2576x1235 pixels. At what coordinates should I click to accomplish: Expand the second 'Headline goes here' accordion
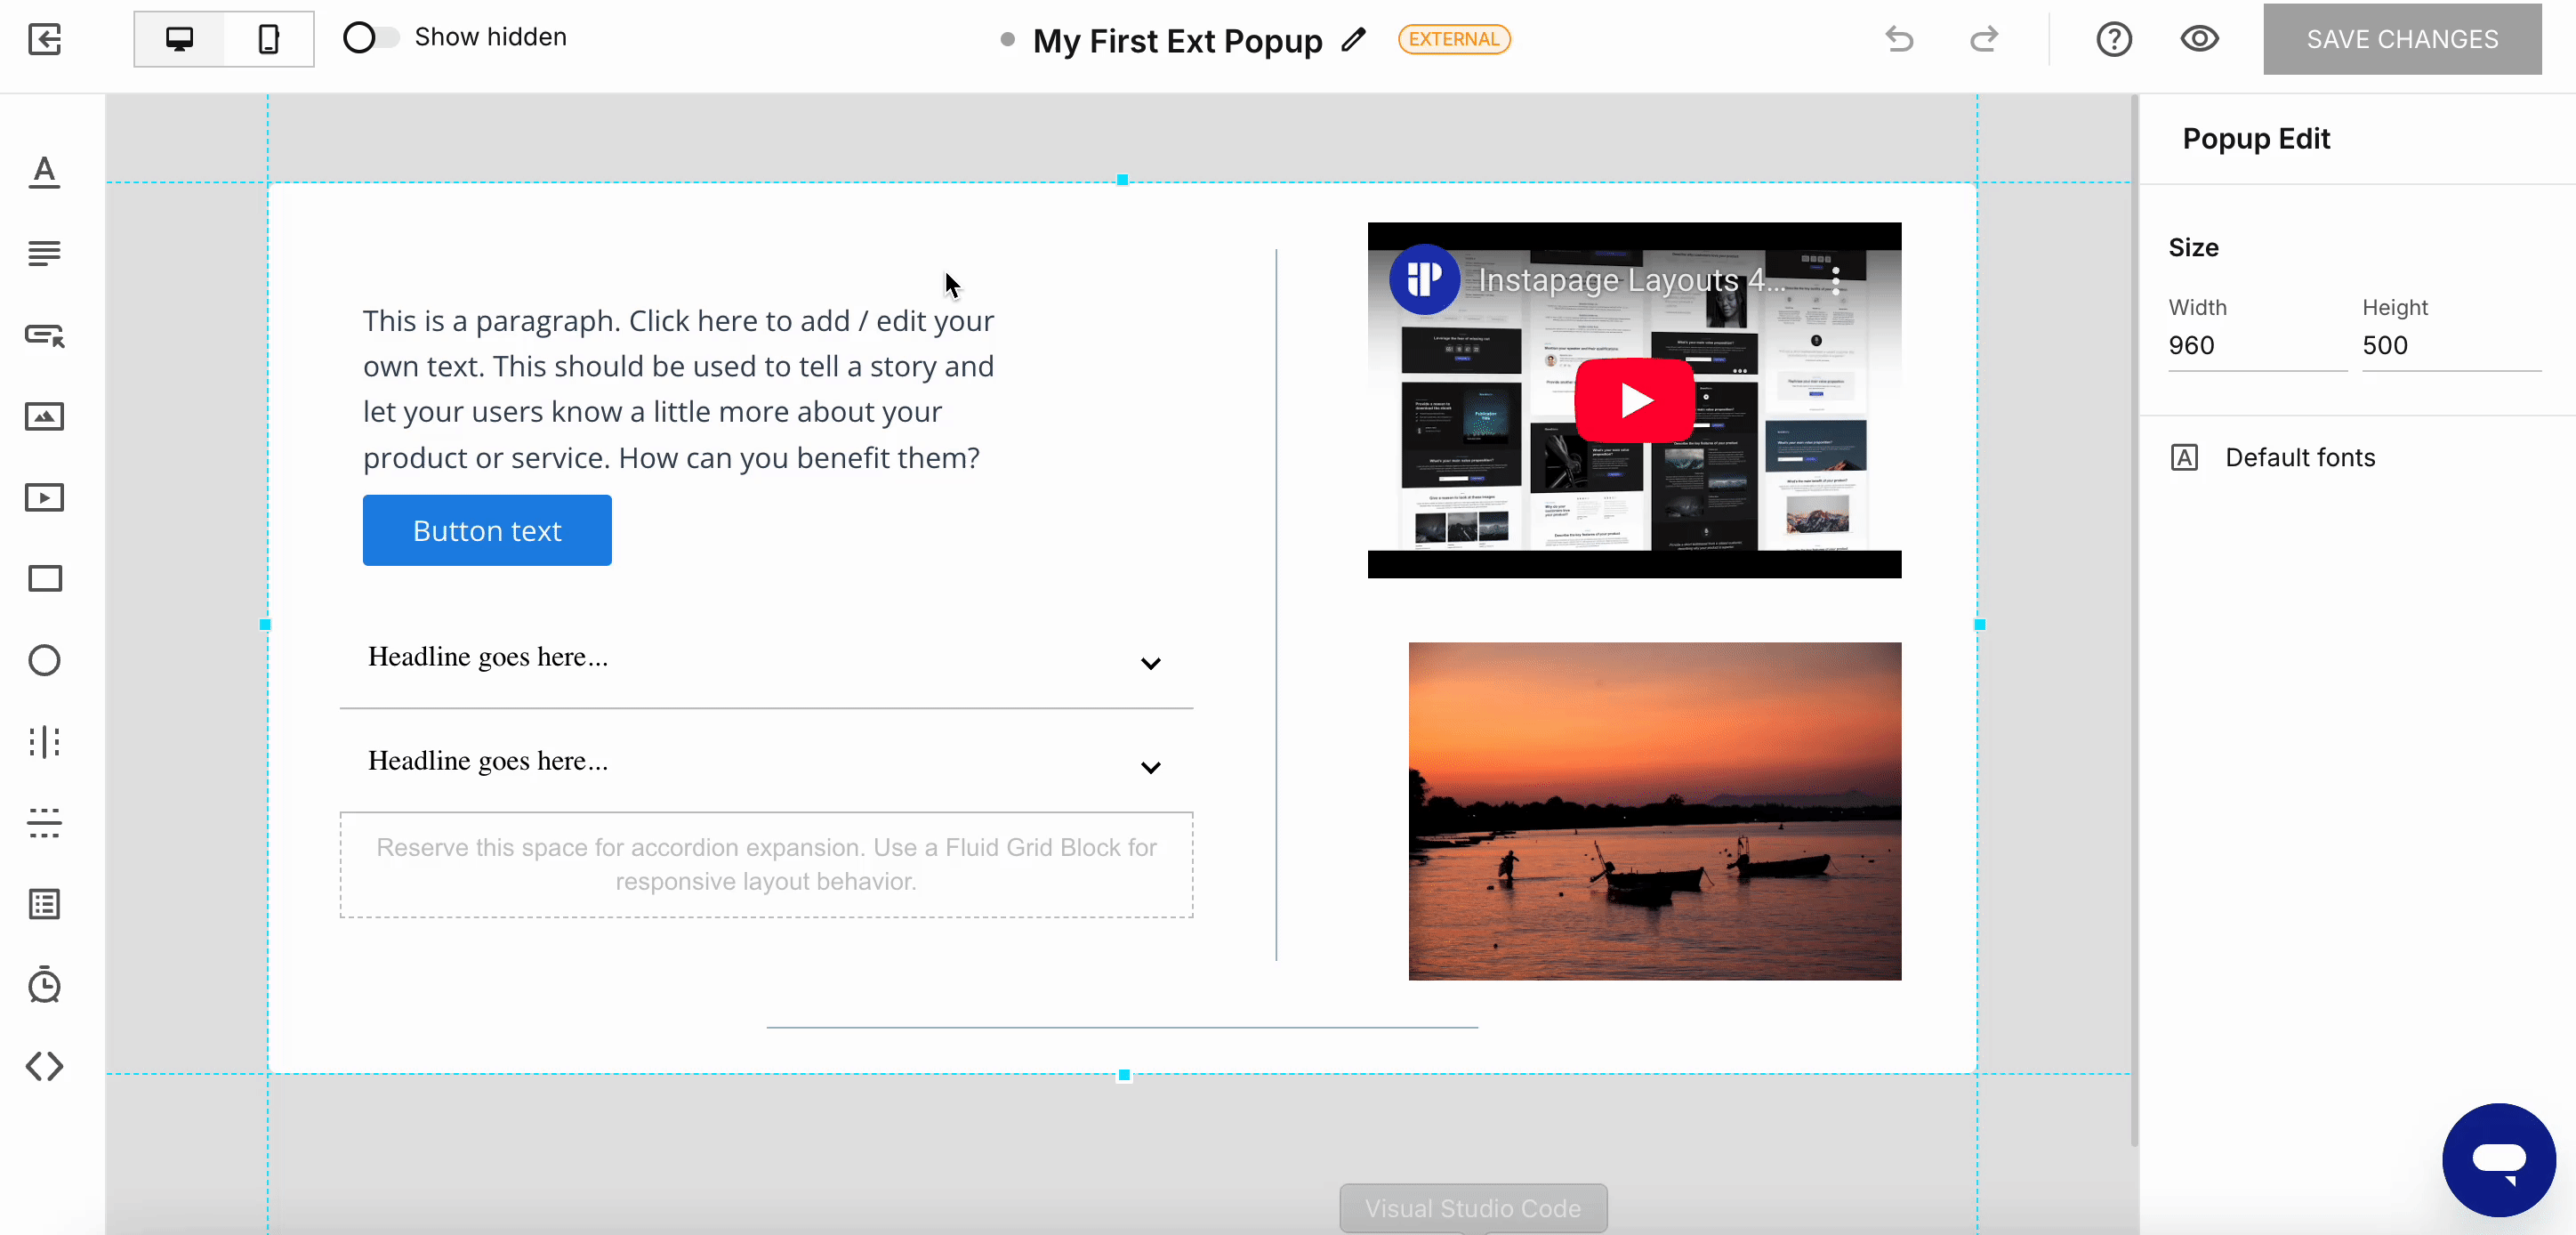coord(1150,766)
